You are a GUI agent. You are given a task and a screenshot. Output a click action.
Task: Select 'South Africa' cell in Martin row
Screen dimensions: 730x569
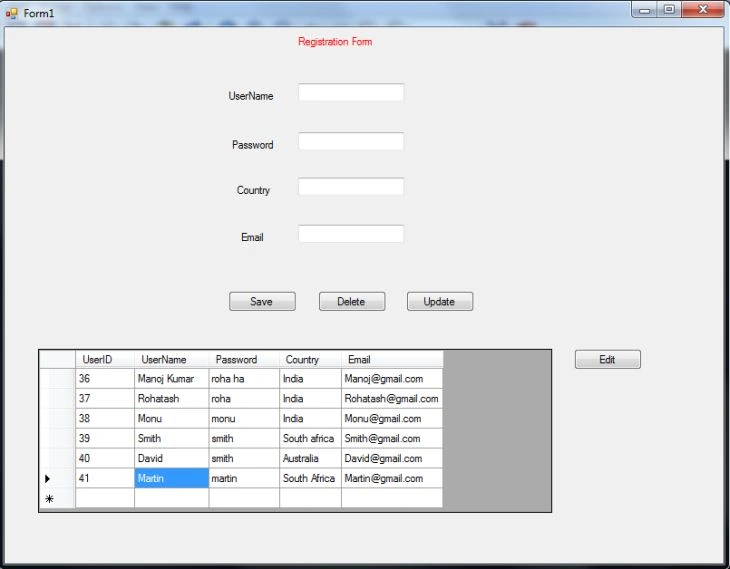310,478
